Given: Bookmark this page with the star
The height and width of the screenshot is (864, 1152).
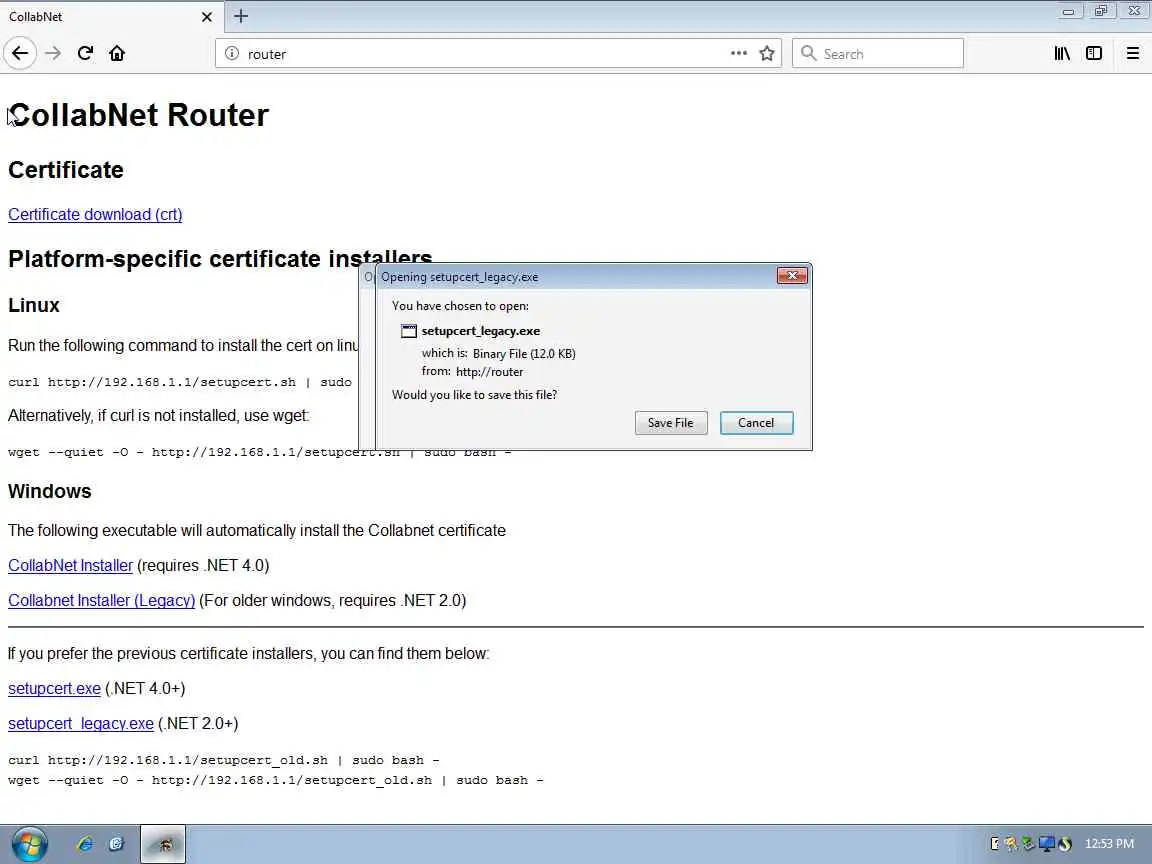Looking at the screenshot, I should (x=767, y=54).
